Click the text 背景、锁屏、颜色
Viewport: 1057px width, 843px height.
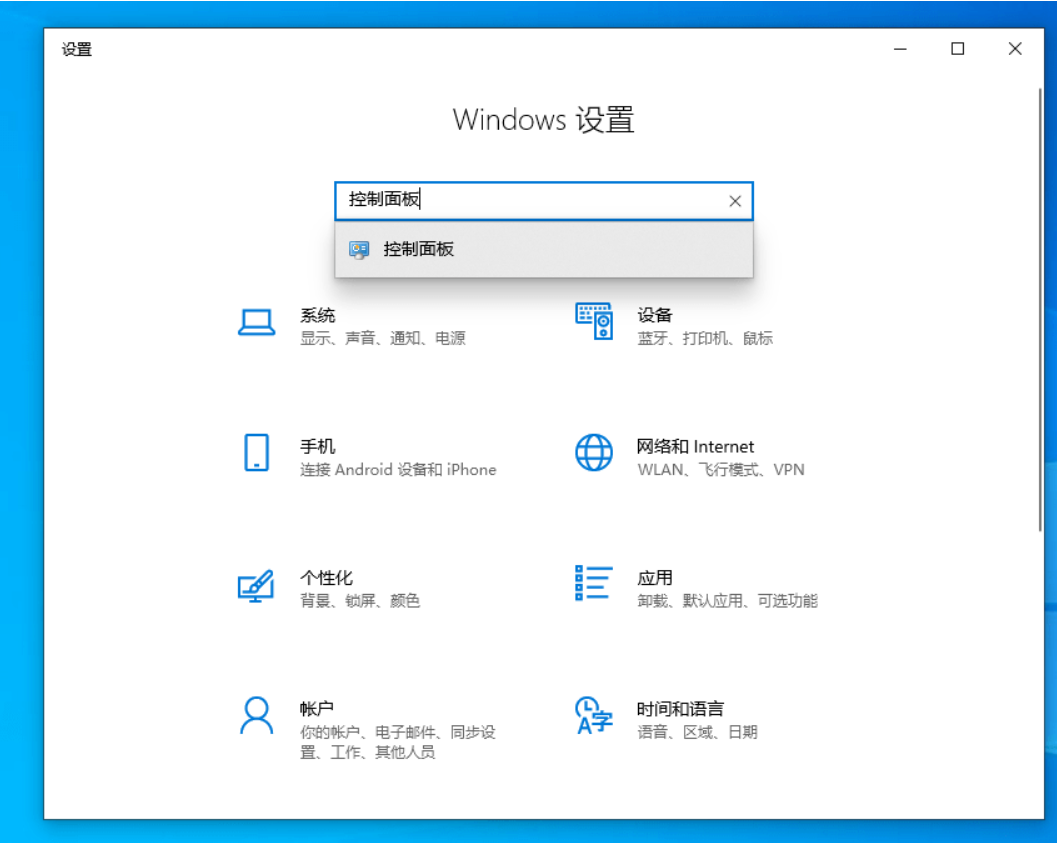pyautogui.click(x=360, y=600)
